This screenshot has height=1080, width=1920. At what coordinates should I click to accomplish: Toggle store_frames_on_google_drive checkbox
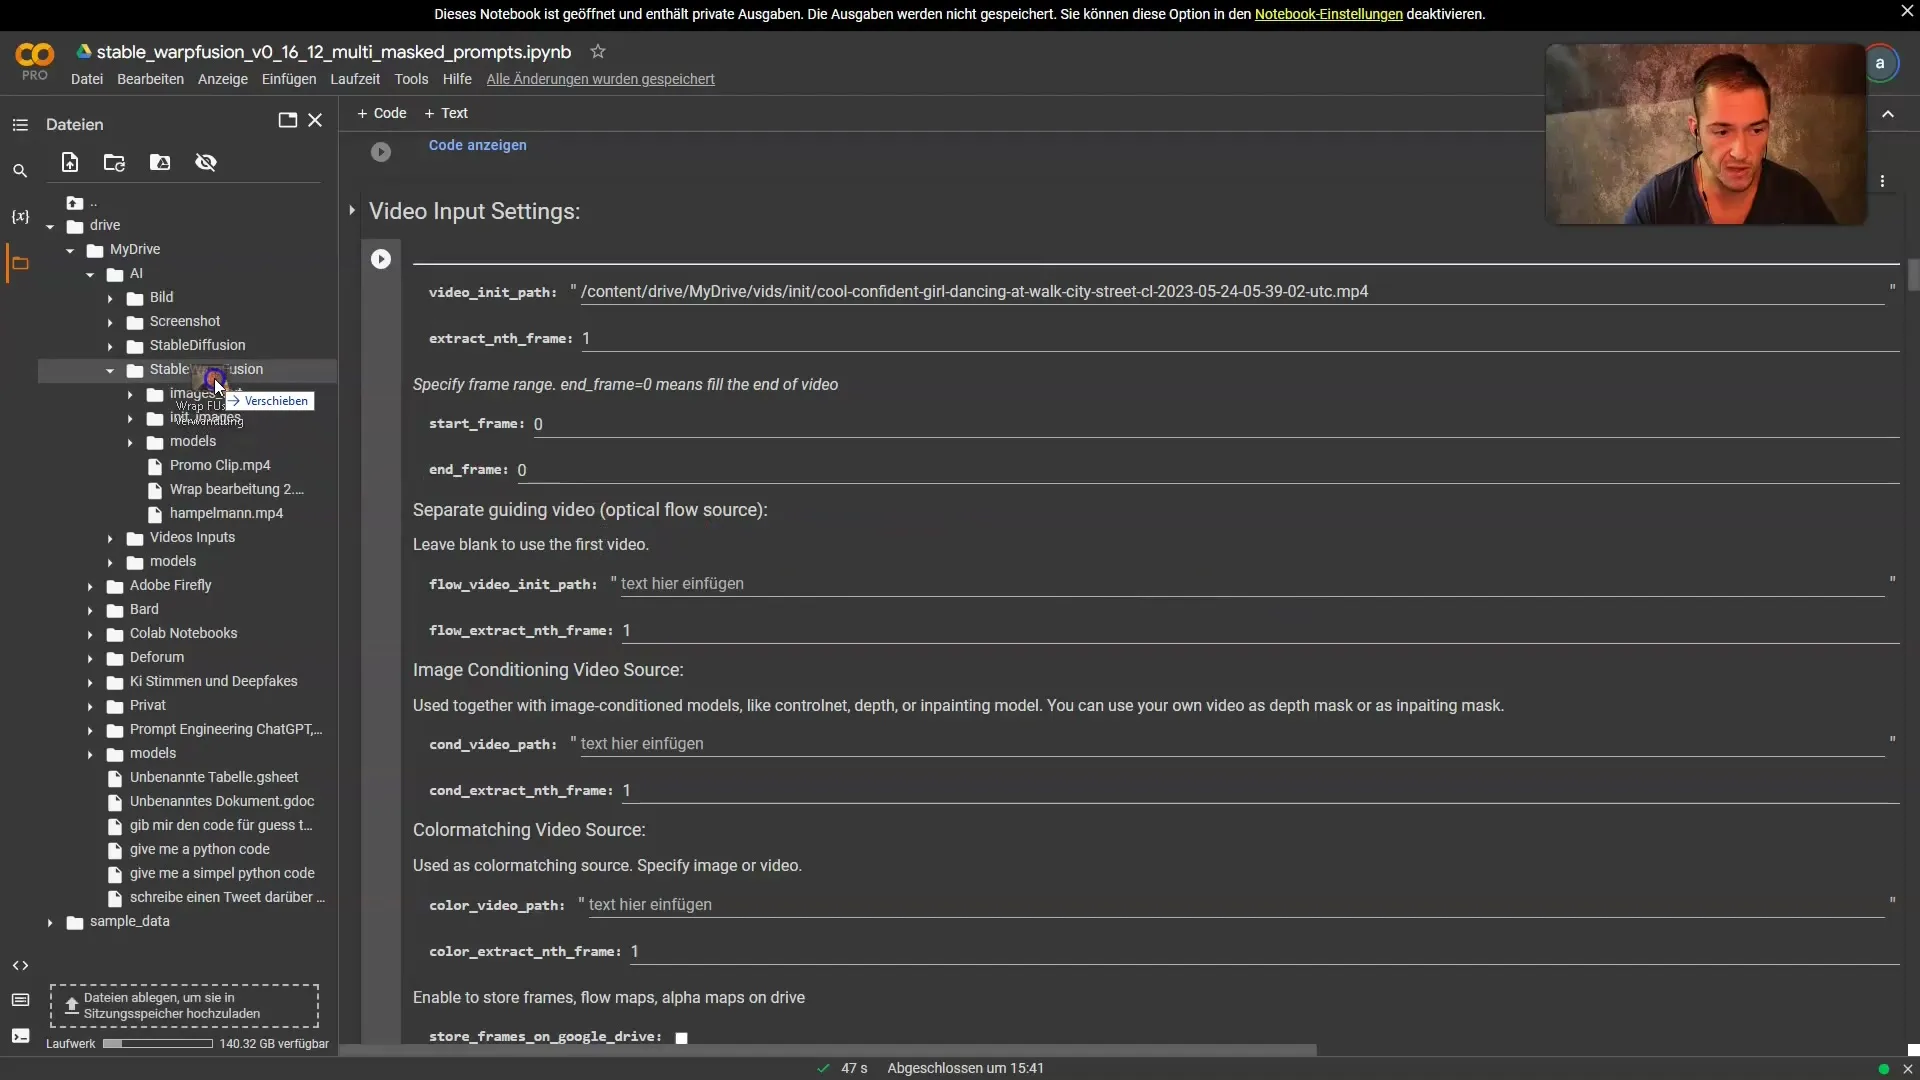[x=682, y=1036]
